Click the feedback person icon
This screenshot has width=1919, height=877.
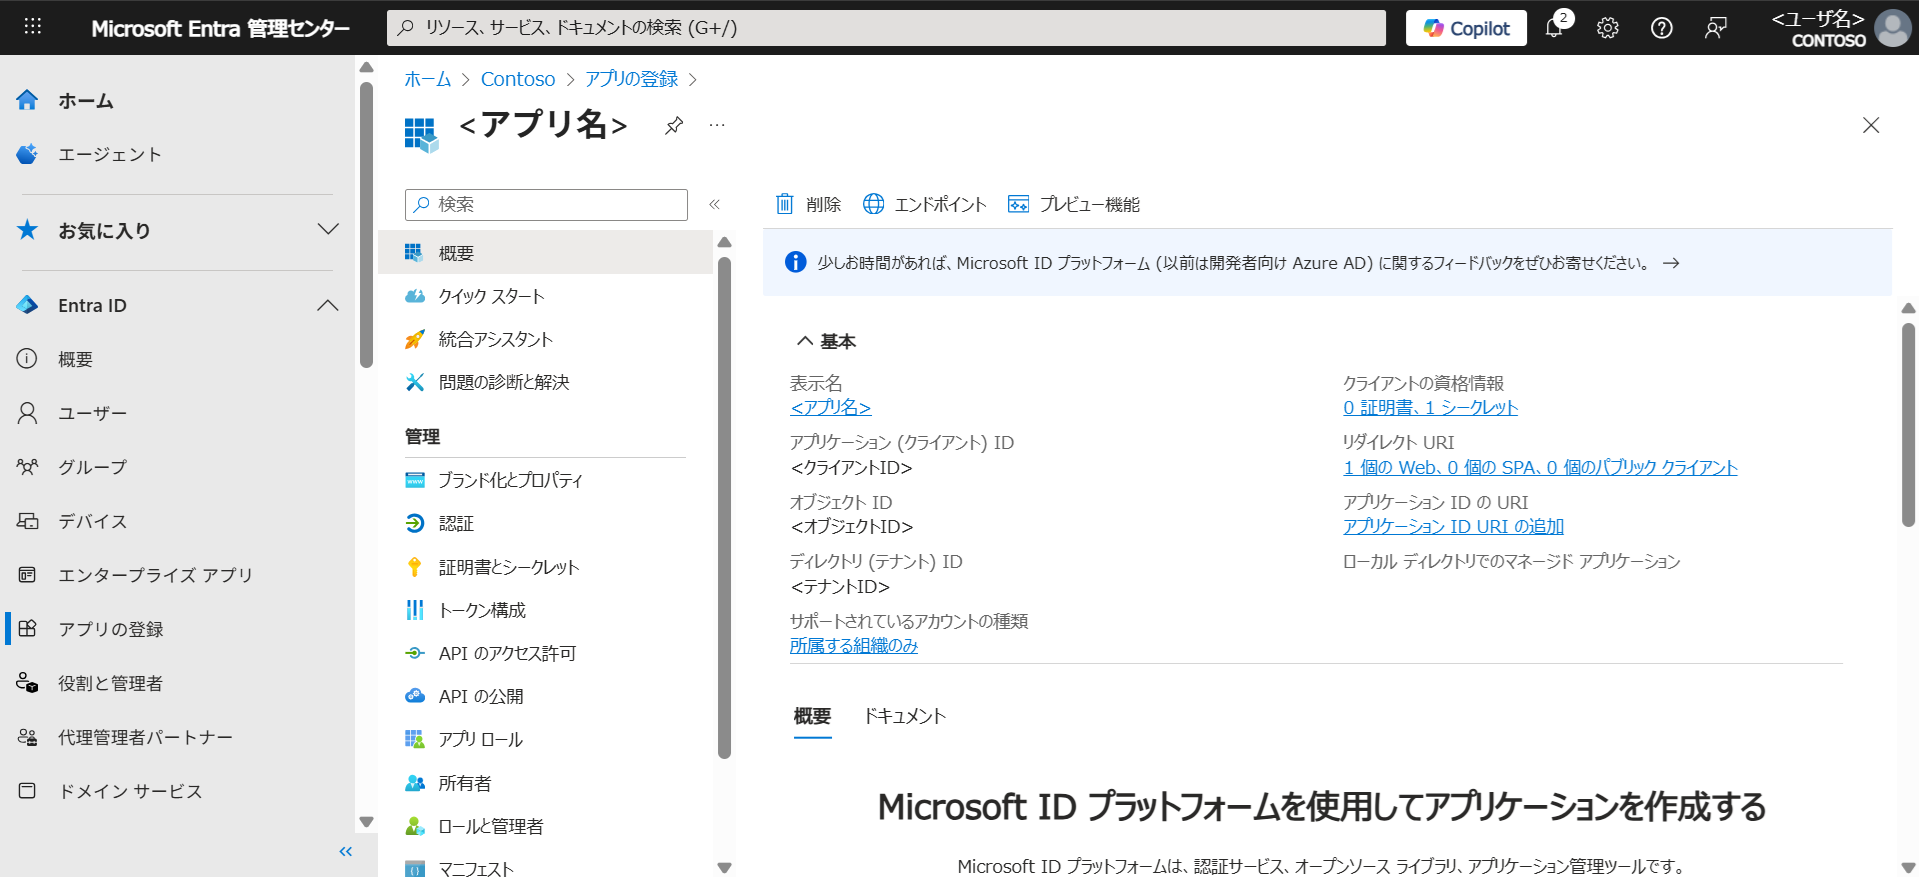point(1715,28)
